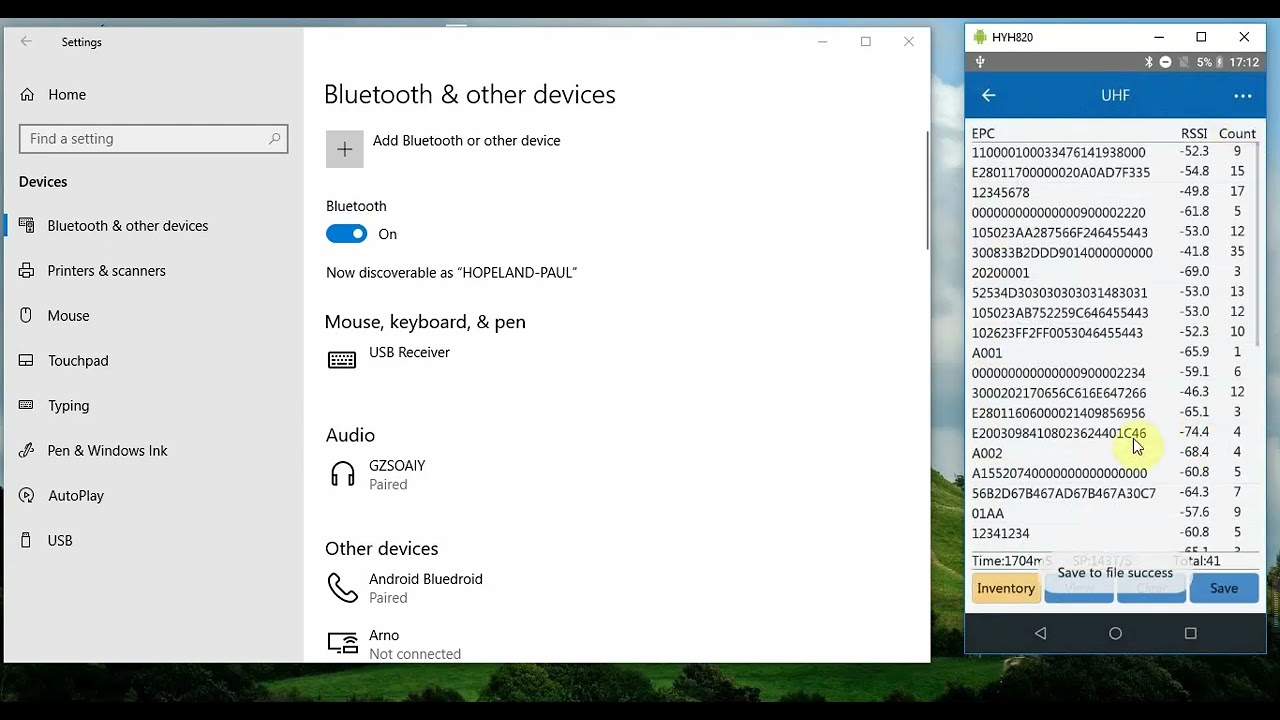The width and height of the screenshot is (1280, 720).
Task: Open USB settings in the sidebar
Action: click(x=154, y=541)
